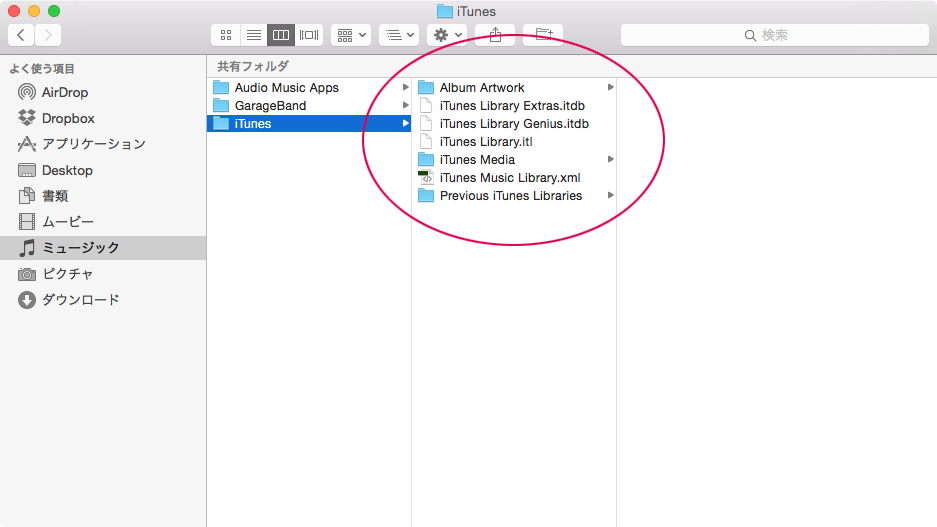The height and width of the screenshot is (527, 937).
Task: Go forward with the right chevron button
Action: click(48, 35)
